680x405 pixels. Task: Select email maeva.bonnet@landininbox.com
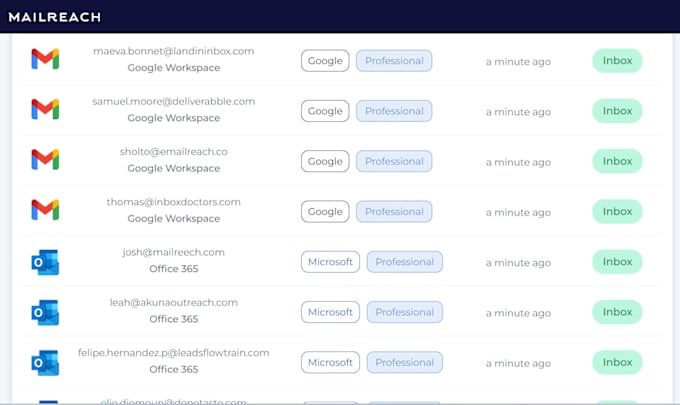pyautogui.click(x=173, y=51)
